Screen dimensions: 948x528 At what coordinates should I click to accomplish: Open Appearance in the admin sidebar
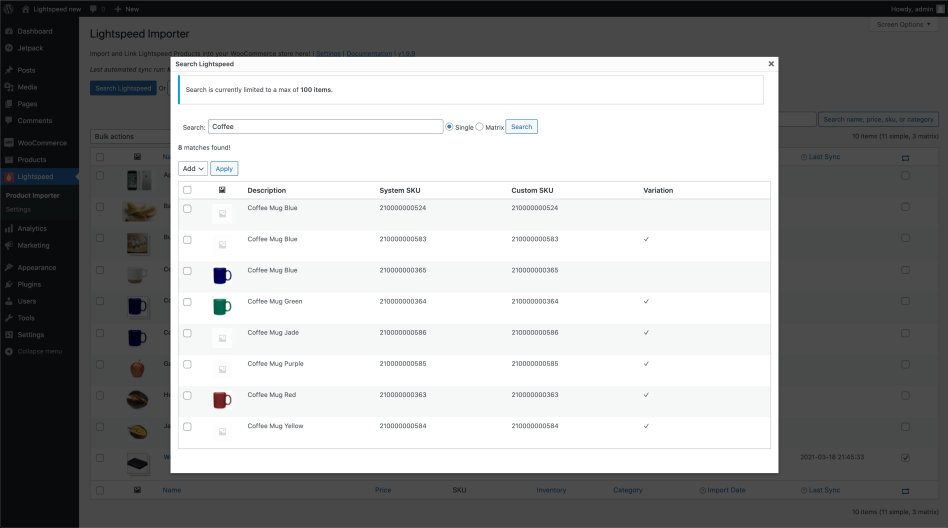click(x=36, y=267)
